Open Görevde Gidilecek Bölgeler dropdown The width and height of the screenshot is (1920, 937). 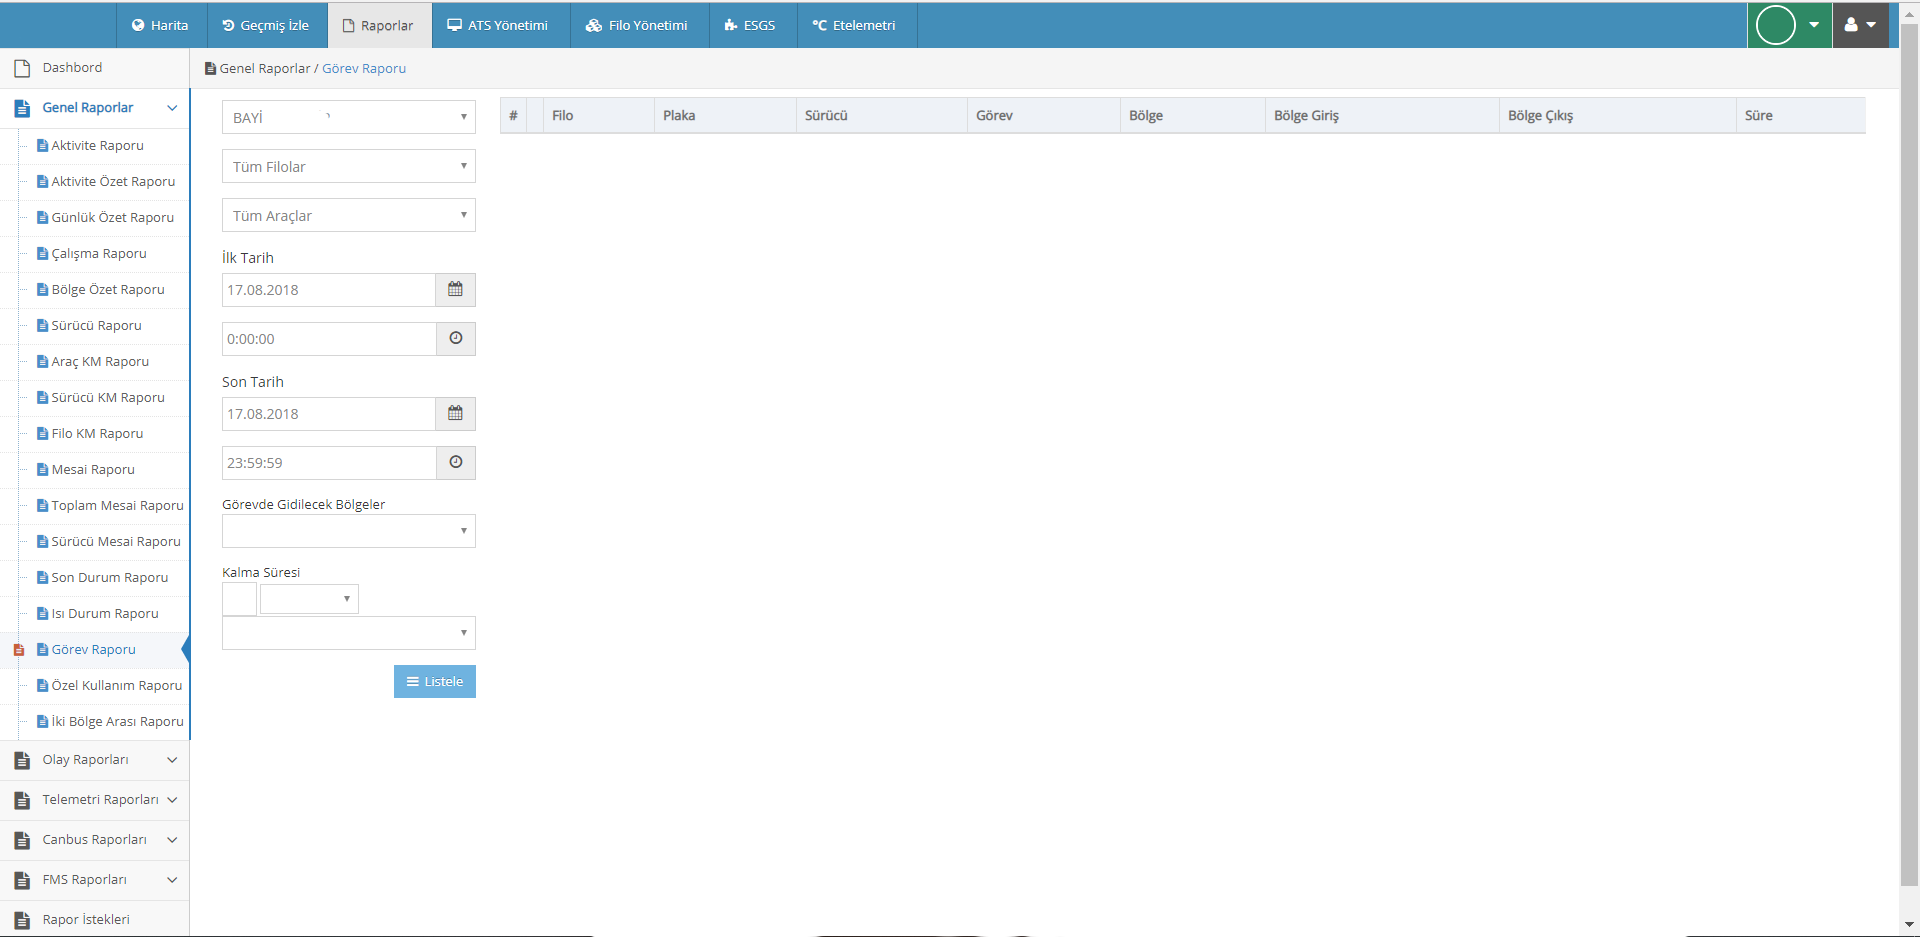(349, 531)
